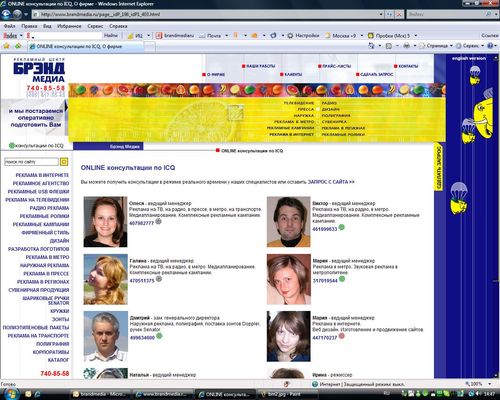Click the ICQ status icon next to 470511375
500x400 pixels.
coord(159,279)
